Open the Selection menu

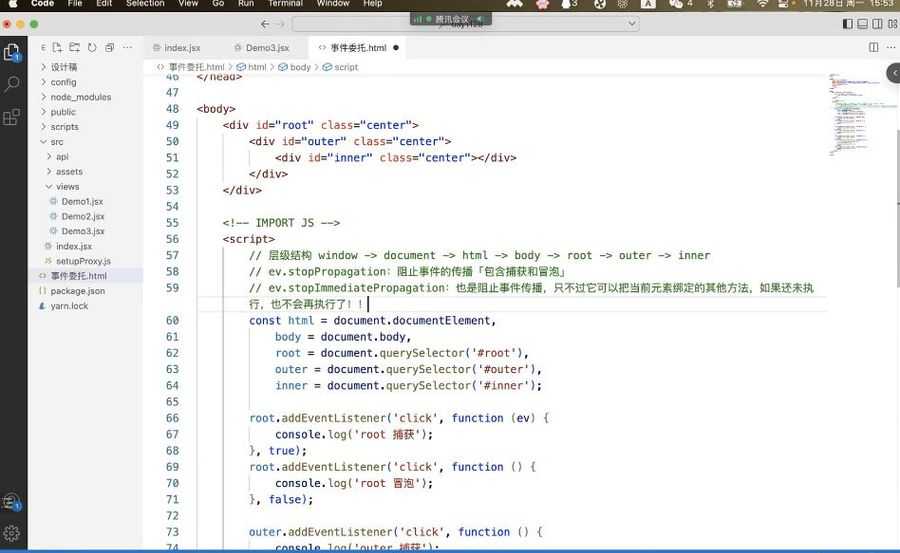(145, 3)
